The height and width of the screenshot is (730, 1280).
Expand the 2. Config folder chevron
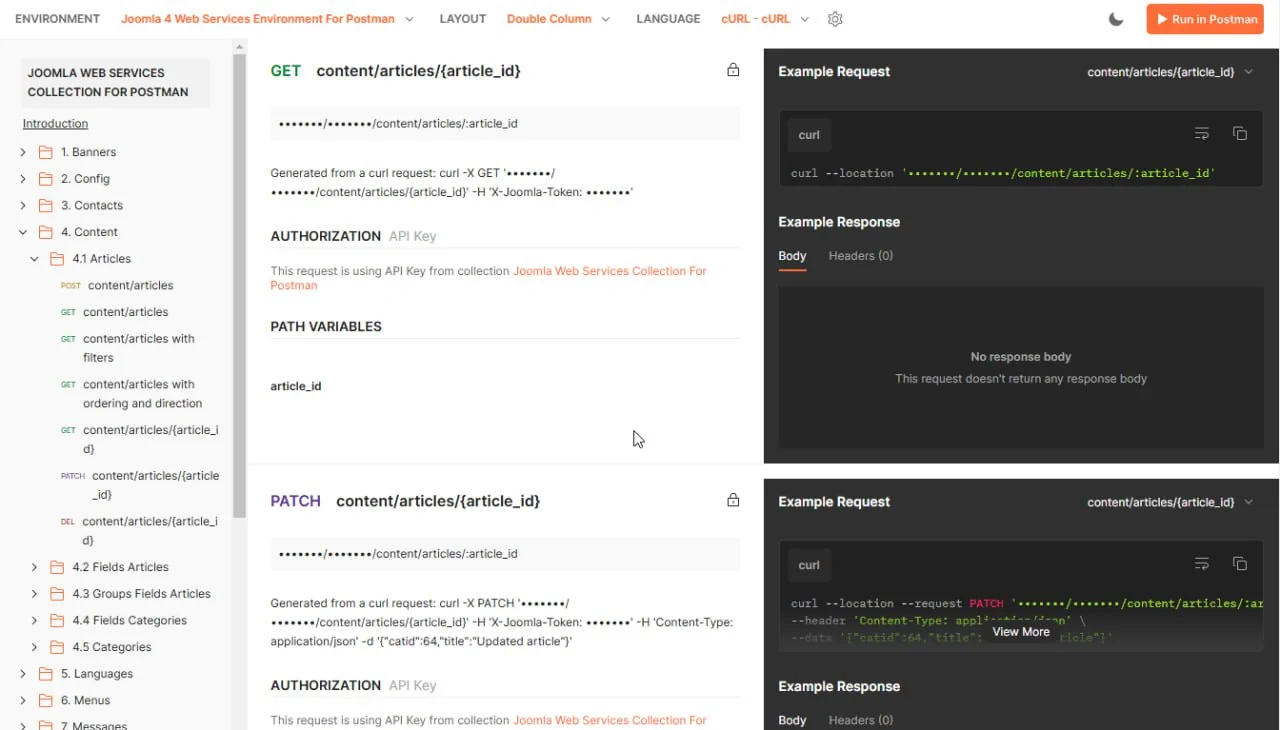23,179
